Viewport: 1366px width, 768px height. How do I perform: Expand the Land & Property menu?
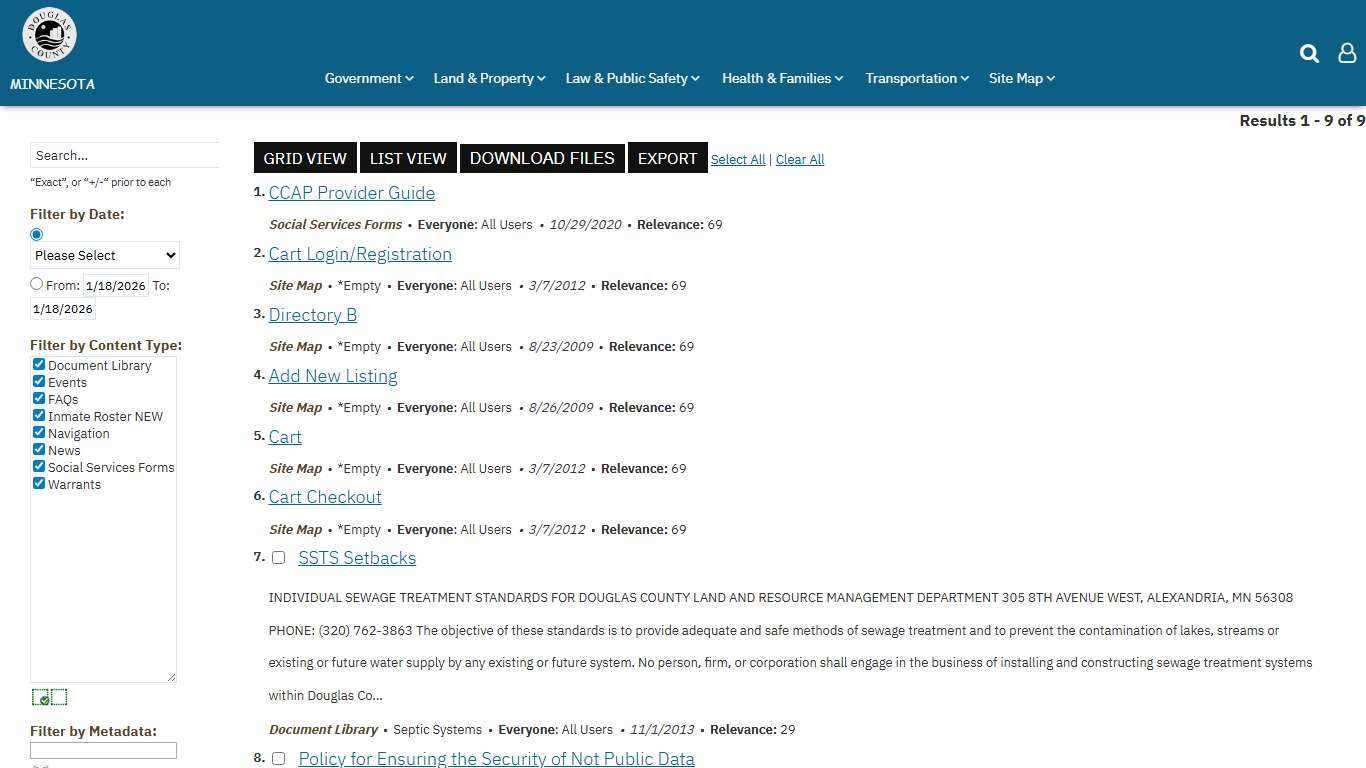coord(489,78)
